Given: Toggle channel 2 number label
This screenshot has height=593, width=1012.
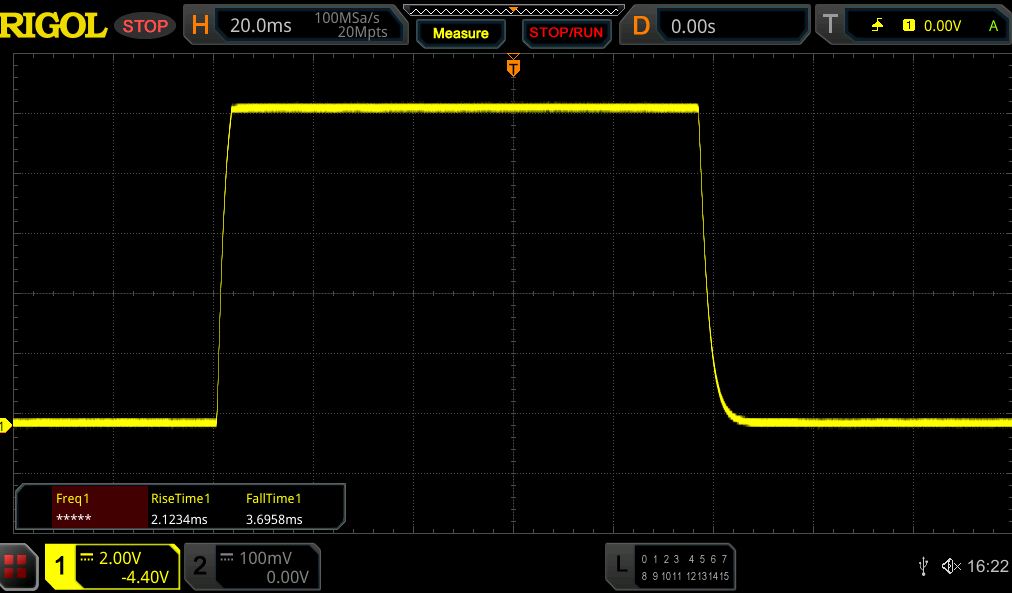Looking at the screenshot, I should click(200, 566).
